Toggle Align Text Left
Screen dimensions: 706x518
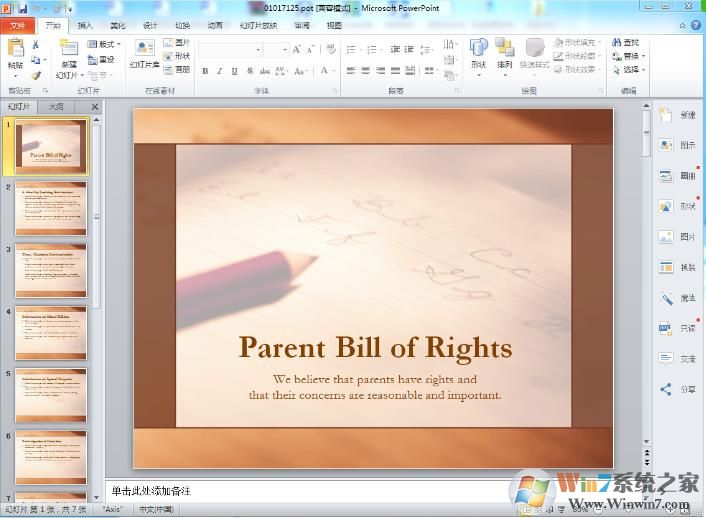coord(351,71)
